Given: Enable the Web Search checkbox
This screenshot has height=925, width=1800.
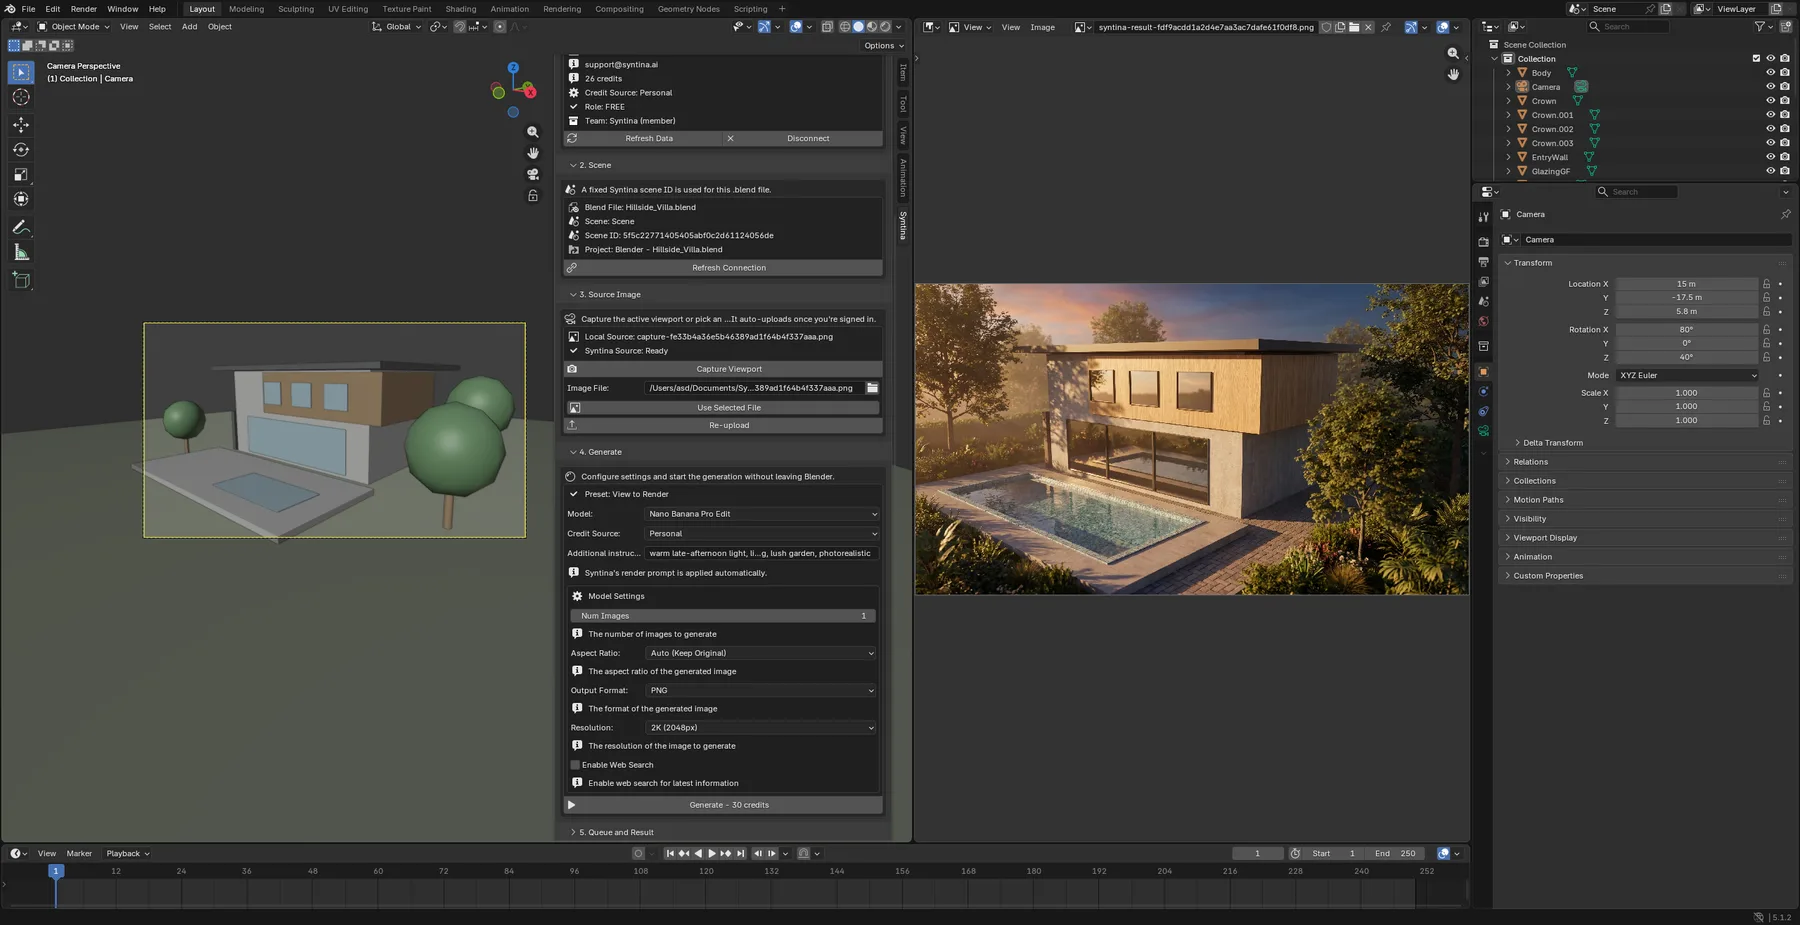Looking at the screenshot, I should click(575, 765).
